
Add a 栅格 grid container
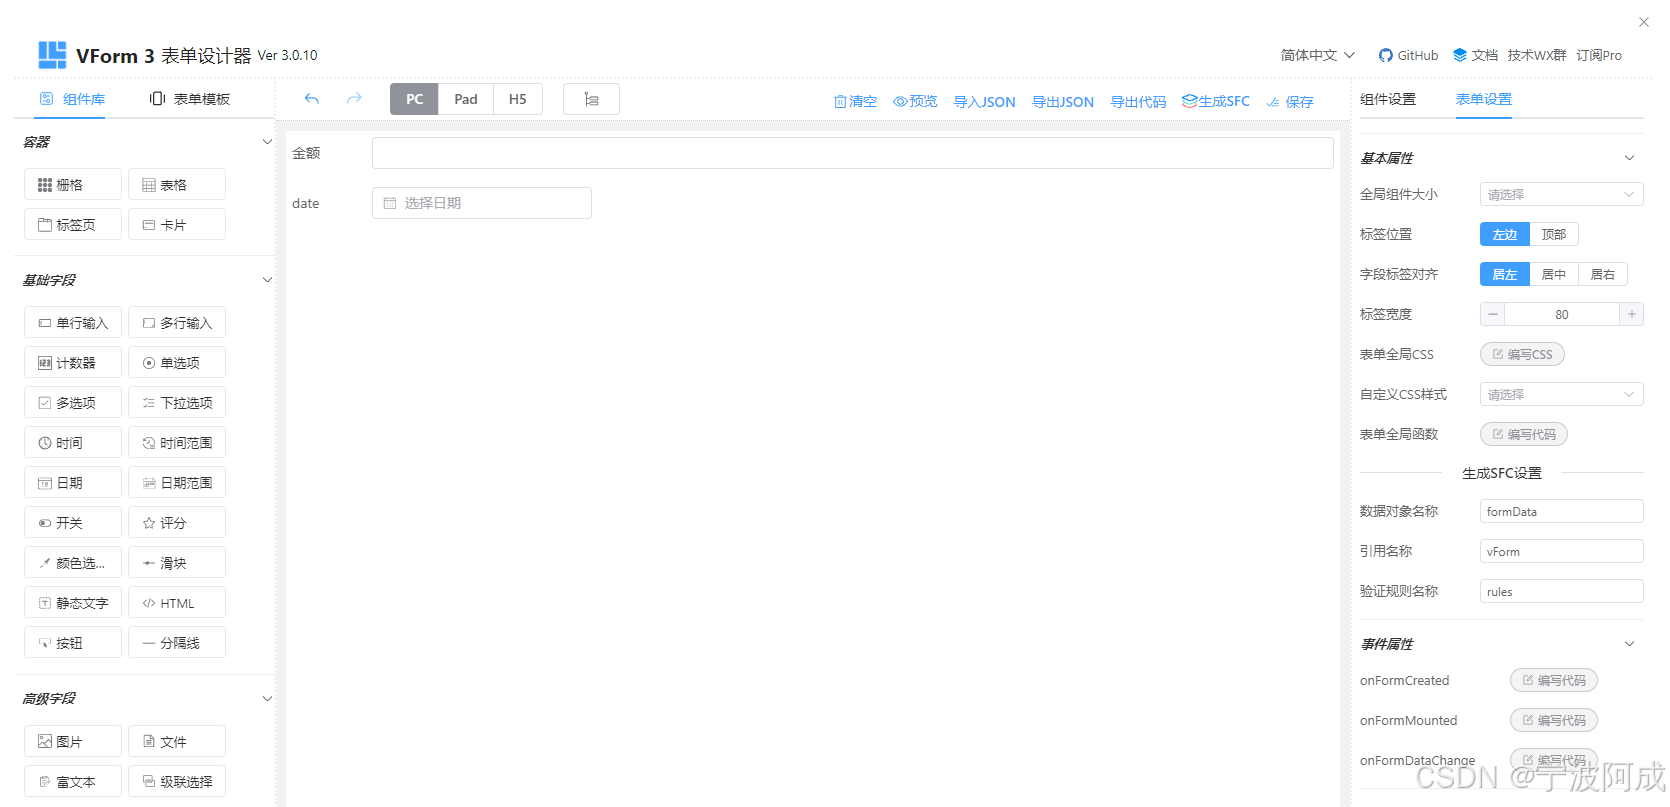[x=73, y=184]
